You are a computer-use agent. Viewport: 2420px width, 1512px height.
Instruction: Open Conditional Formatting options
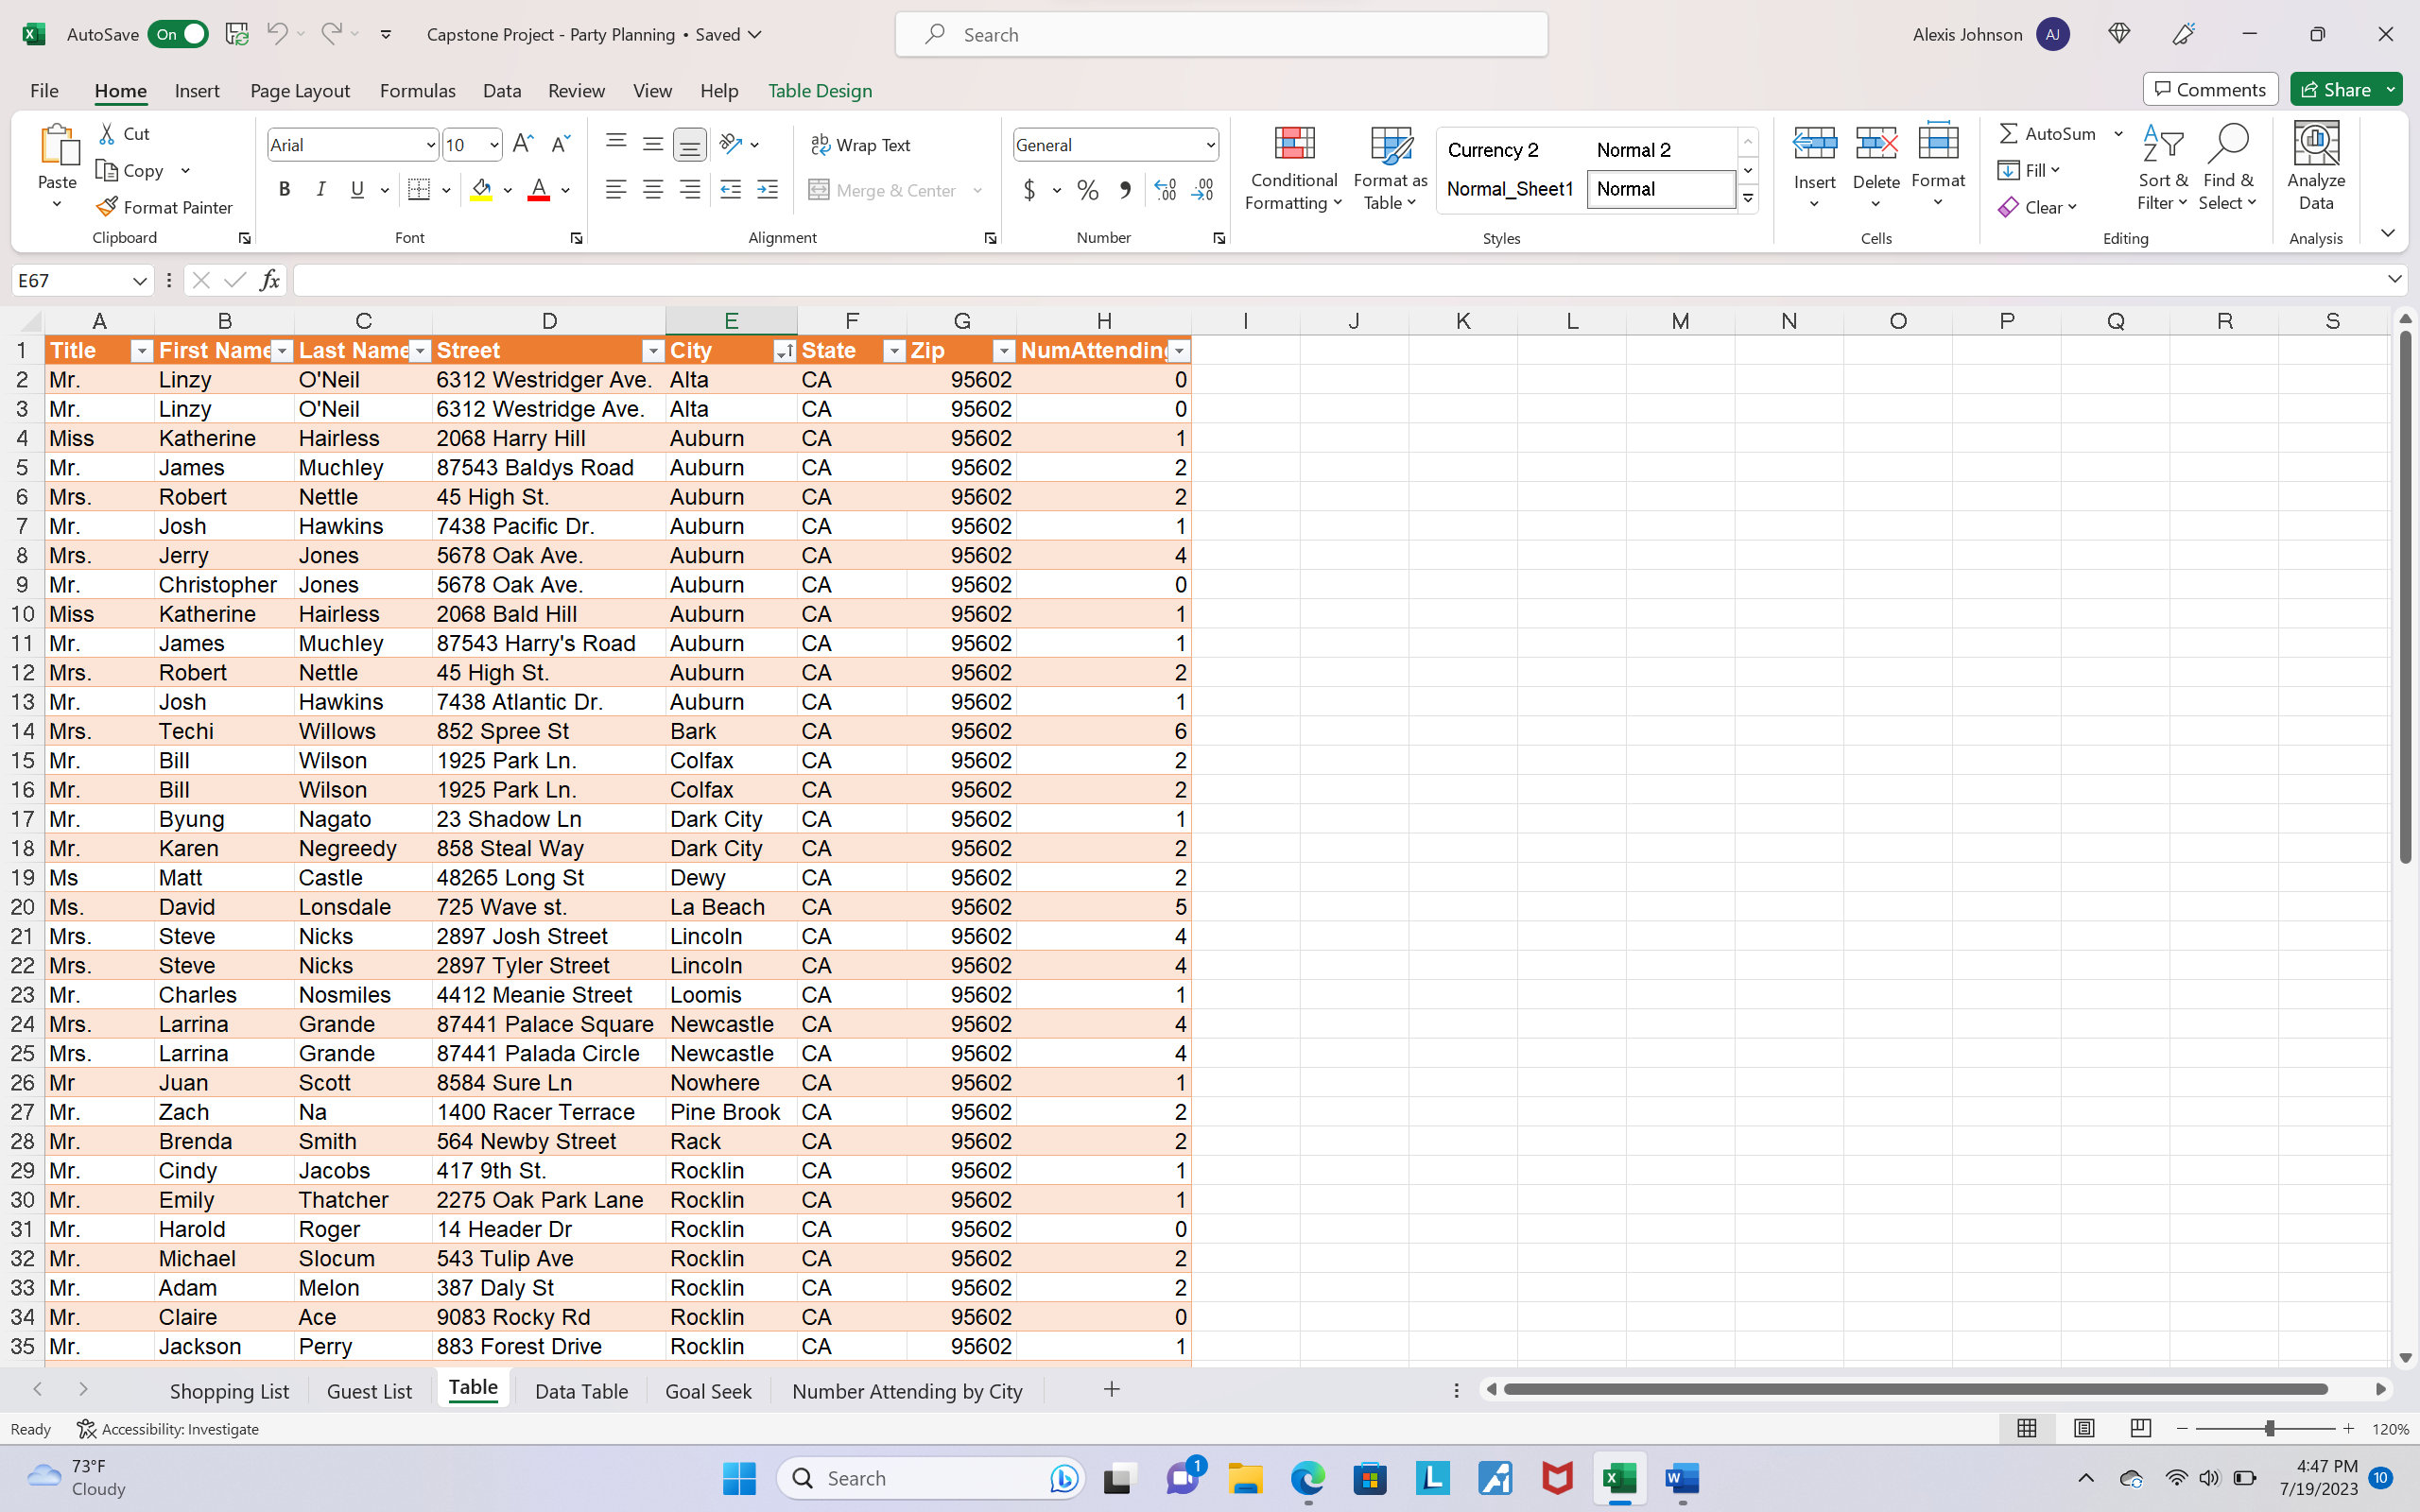click(x=1292, y=170)
